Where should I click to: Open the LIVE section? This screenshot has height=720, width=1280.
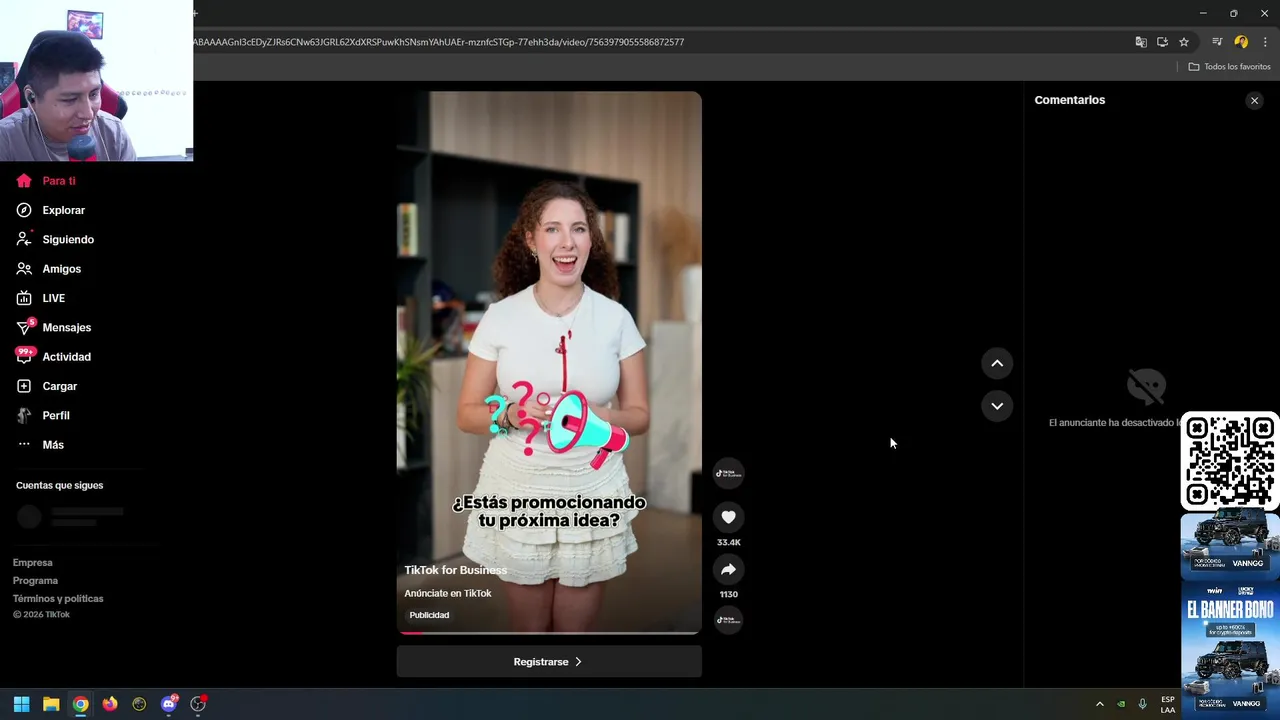point(41,298)
